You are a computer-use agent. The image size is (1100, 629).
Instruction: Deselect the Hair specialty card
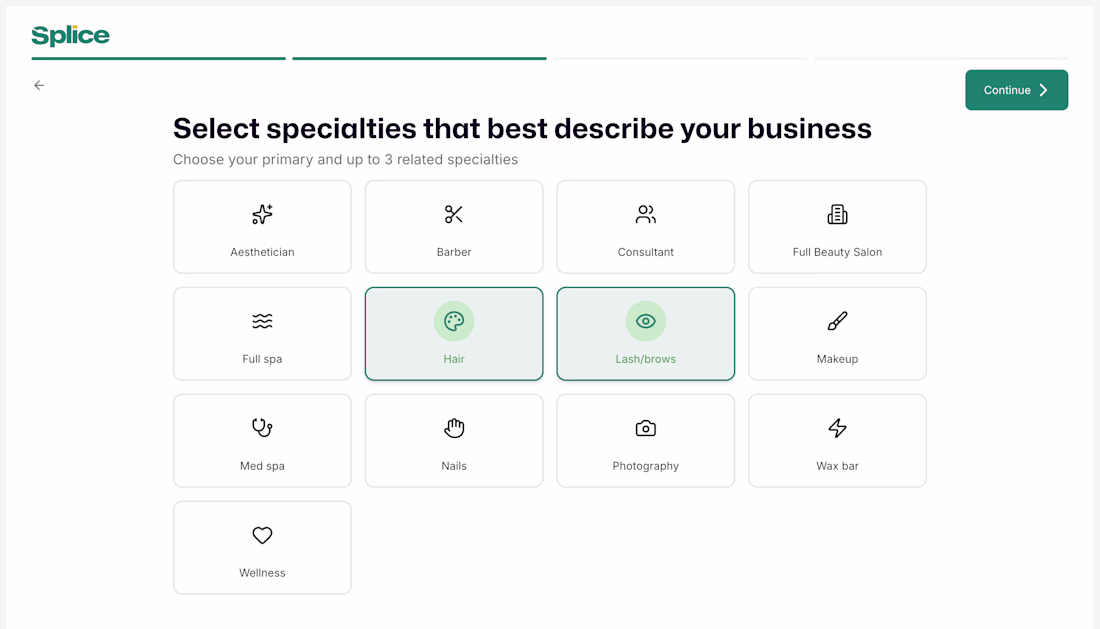pyautogui.click(x=454, y=334)
